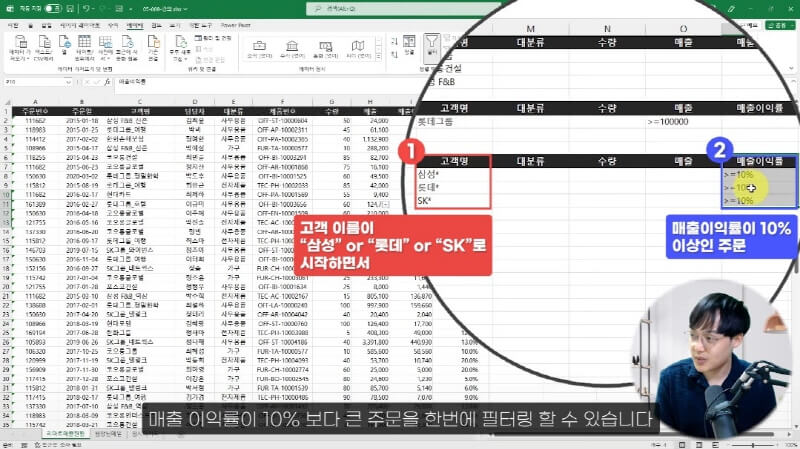This screenshot has height=449, width=800.
Task: Adjust the zoom slider in status bar
Action: pos(753,445)
